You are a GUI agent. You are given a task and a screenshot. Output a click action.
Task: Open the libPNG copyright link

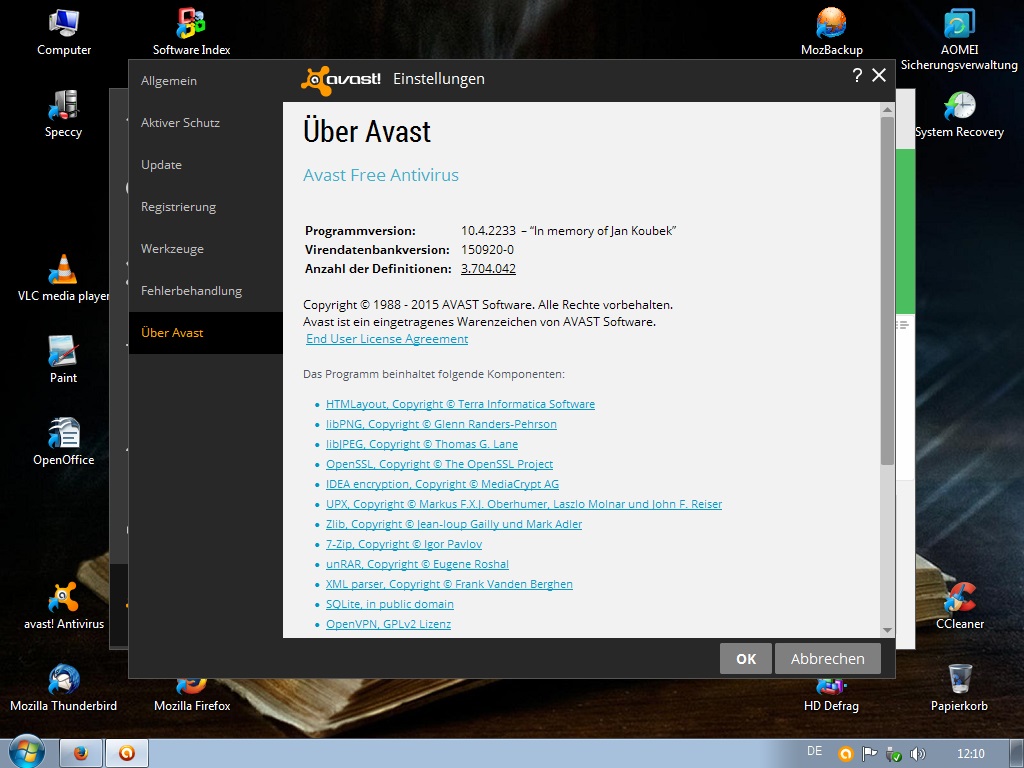441,424
